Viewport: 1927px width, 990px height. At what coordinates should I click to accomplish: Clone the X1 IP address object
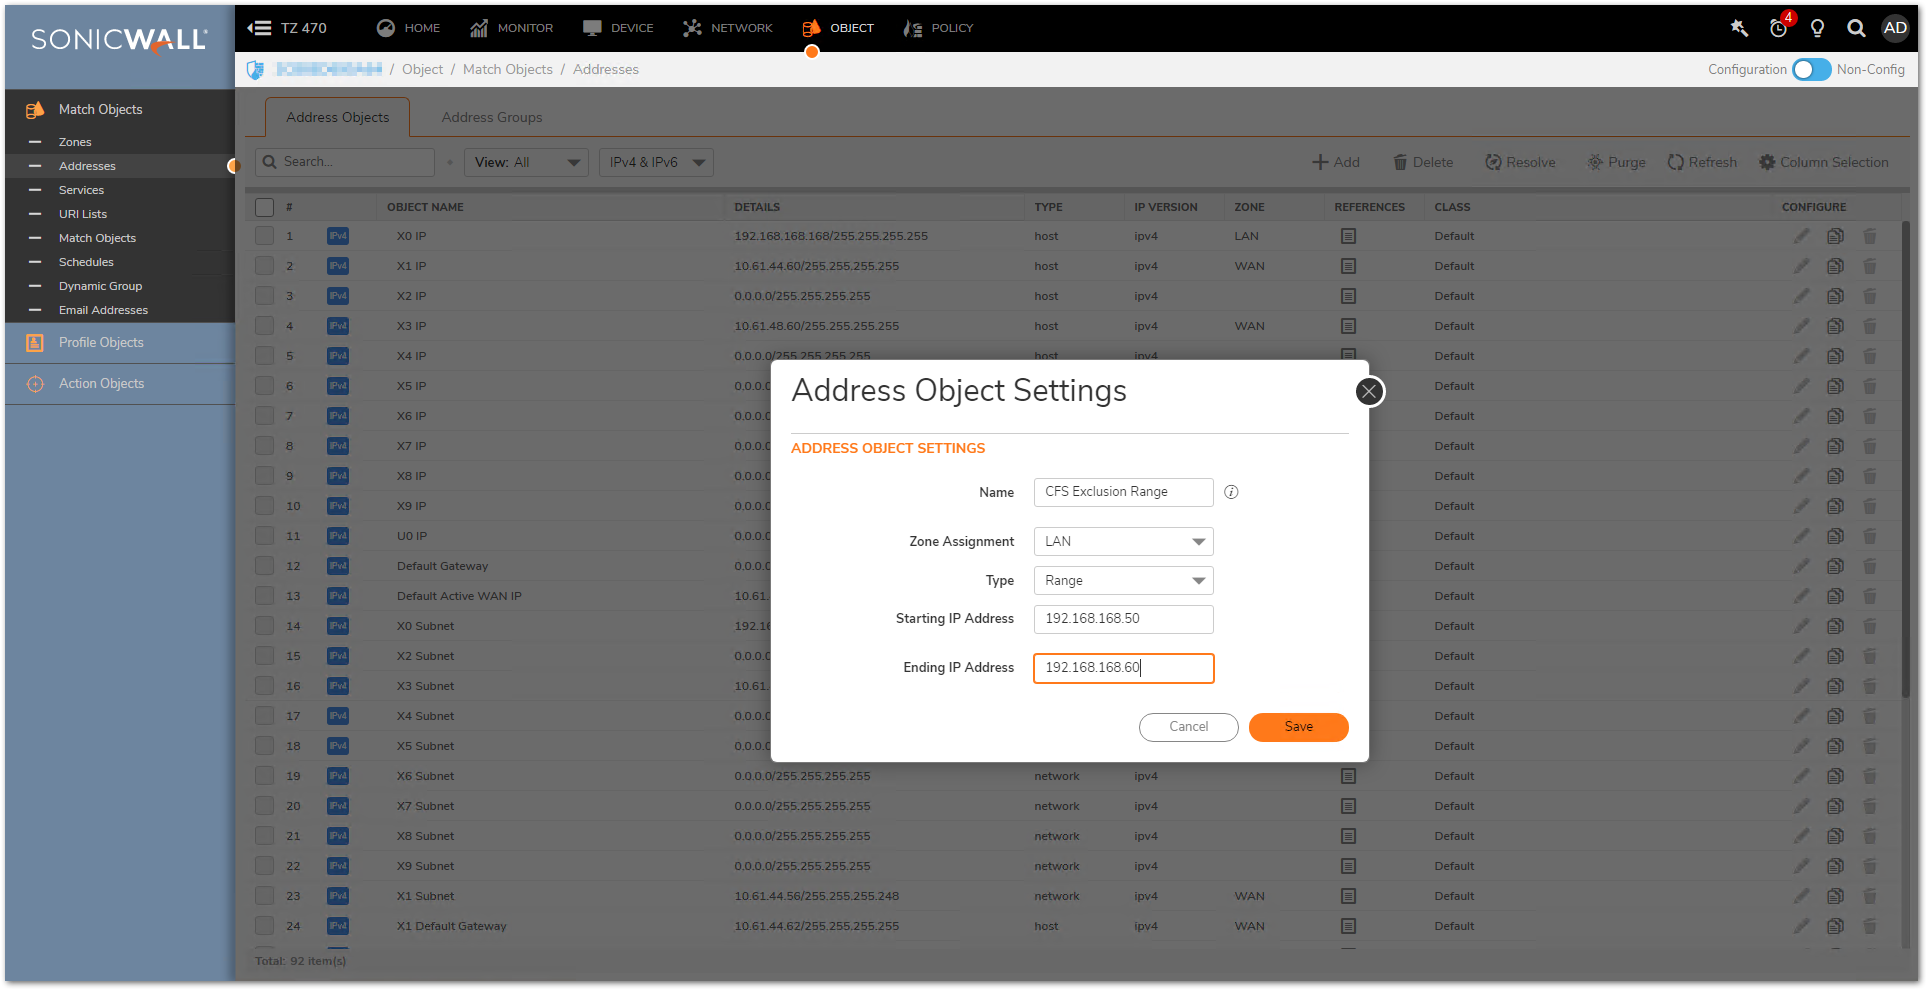[x=1835, y=266]
